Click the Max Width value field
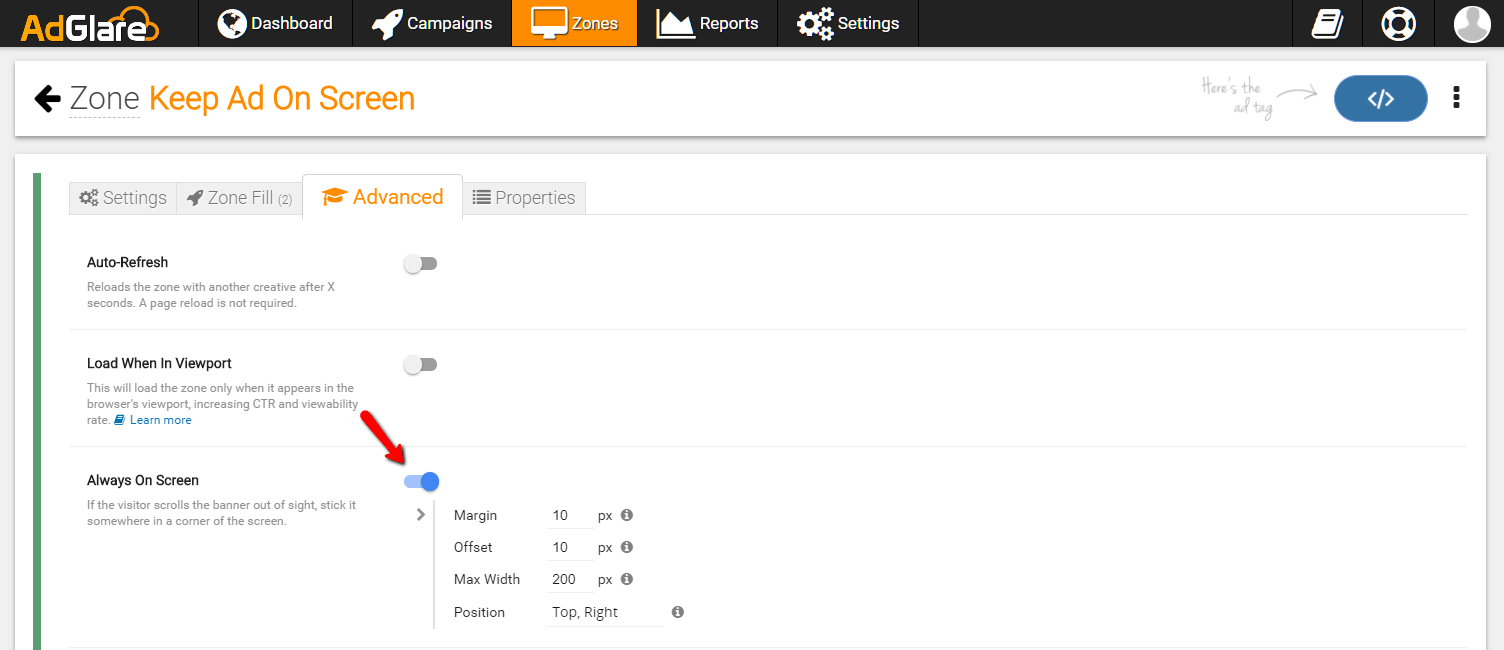This screenshot has height=650, width=1504. [x=571, y=580]
